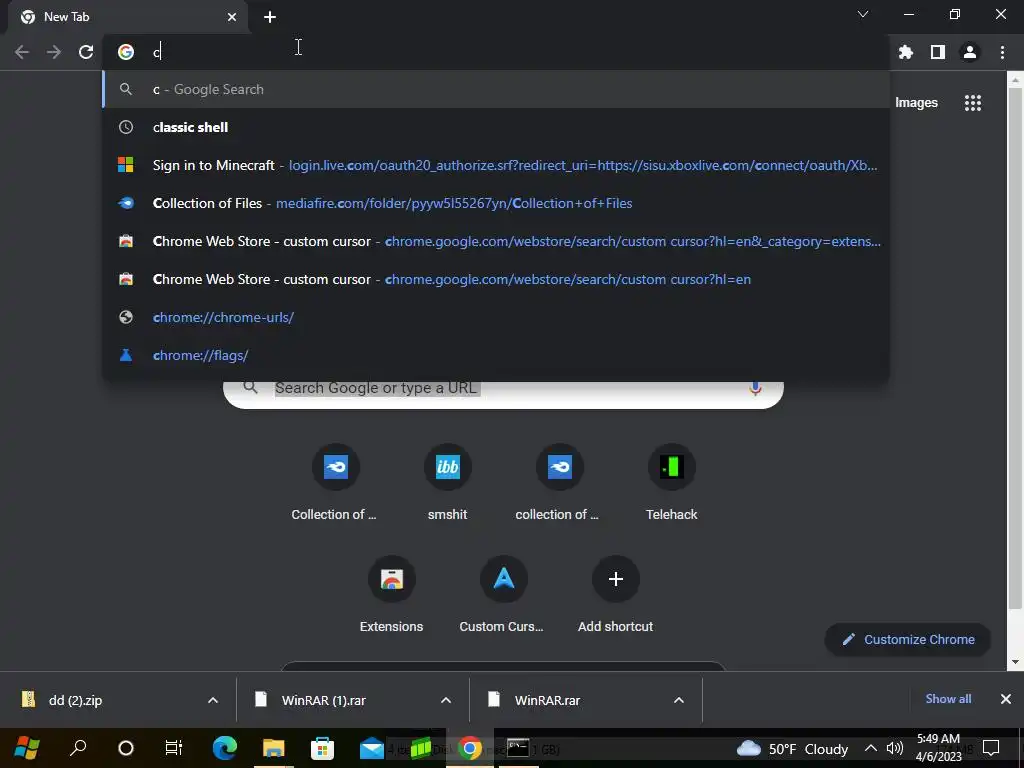Open lowercase 'collection of ...' shortcut
This screenshot has width=1024, height=768.
pos(559,483)
